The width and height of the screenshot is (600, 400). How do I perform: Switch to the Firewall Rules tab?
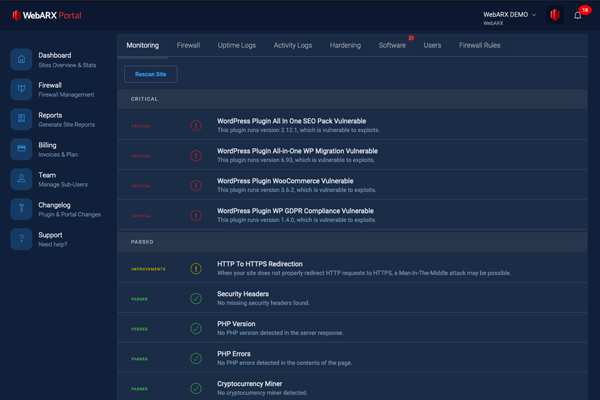pos(479,45)
